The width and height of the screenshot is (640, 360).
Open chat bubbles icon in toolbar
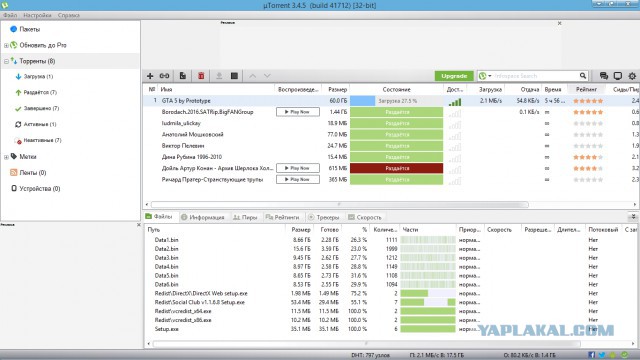(x=604, y=76)
